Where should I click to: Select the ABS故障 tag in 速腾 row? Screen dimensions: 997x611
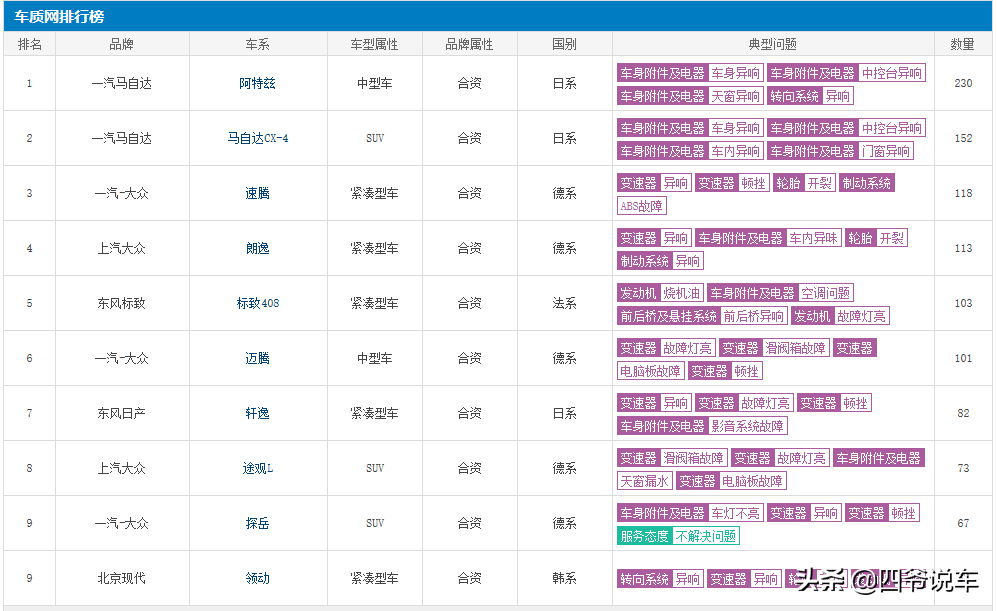pyautogui.click(x=642, y=206)
